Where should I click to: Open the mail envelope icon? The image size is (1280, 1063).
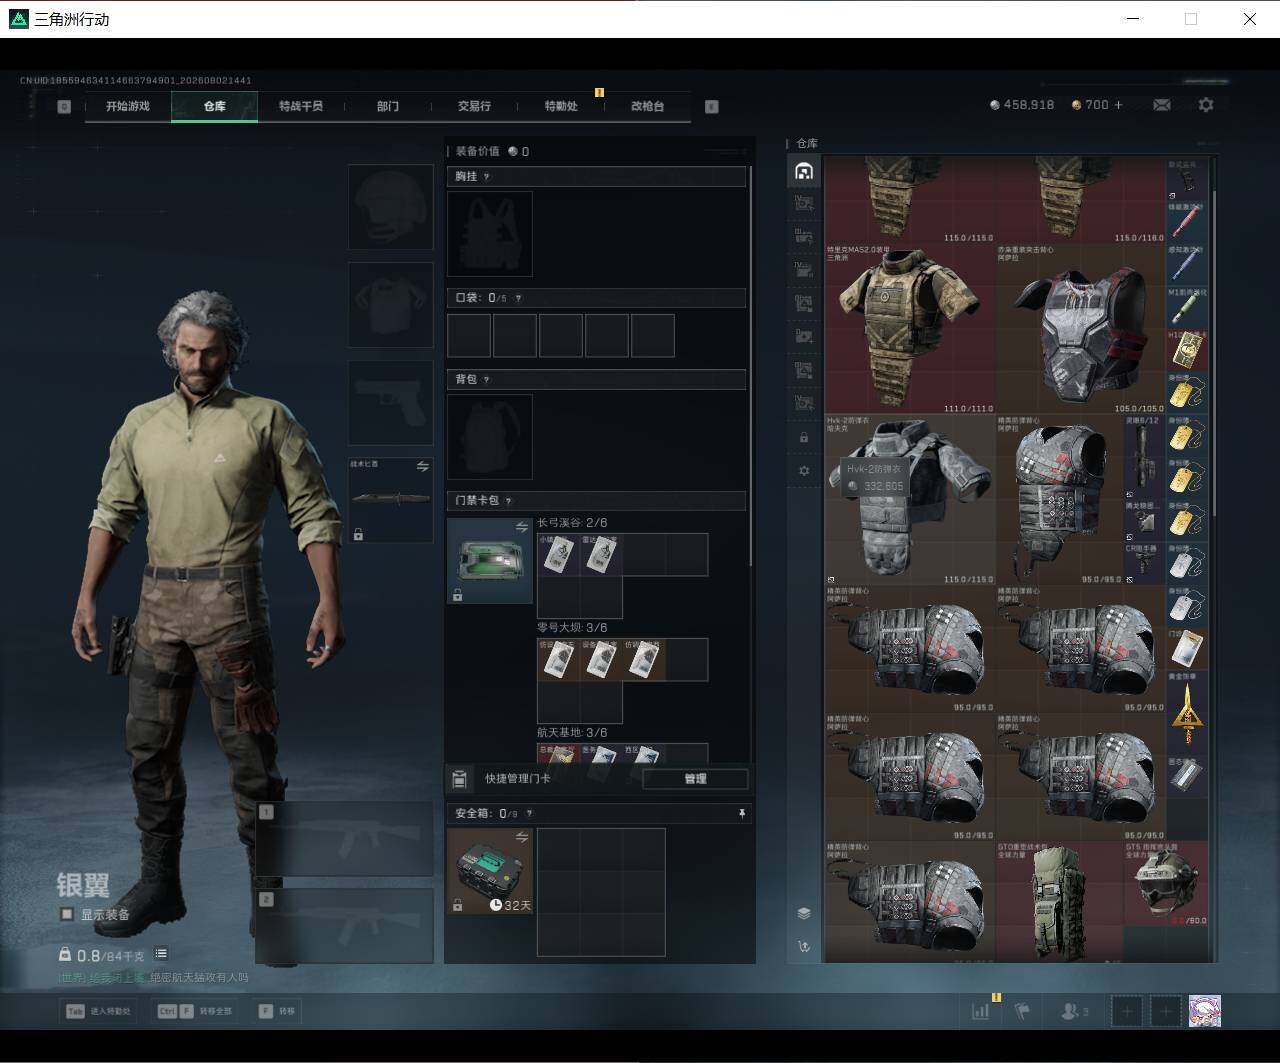pyautogui.click(x=1162, y=105)
